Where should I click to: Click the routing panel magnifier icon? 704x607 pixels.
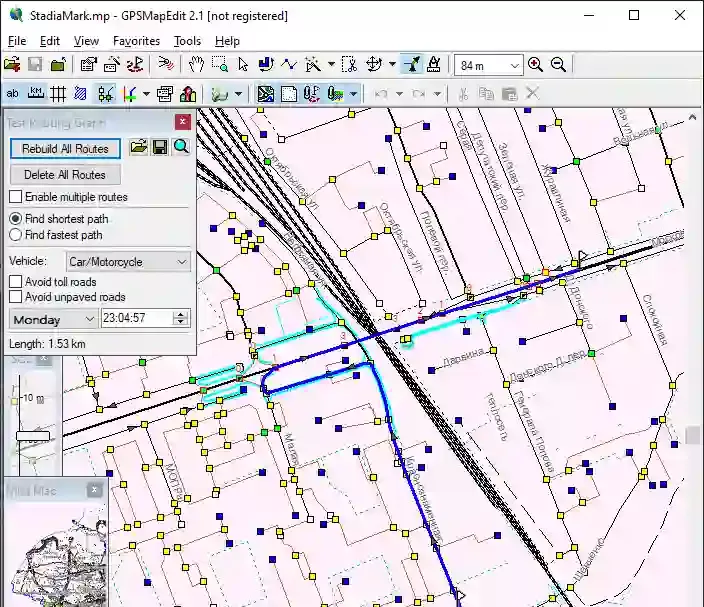click(x=181, y=147)
